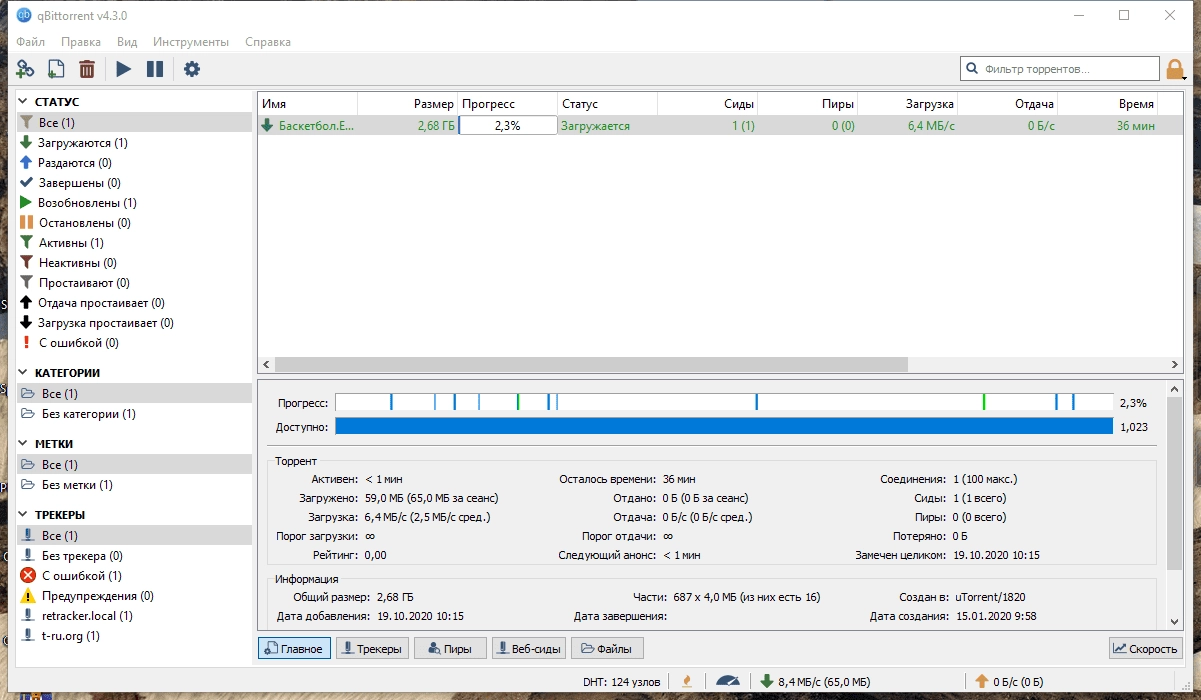The image size is (1201, 700).
Task: Click the delete torrent trash icon
Action: (87, 69)
